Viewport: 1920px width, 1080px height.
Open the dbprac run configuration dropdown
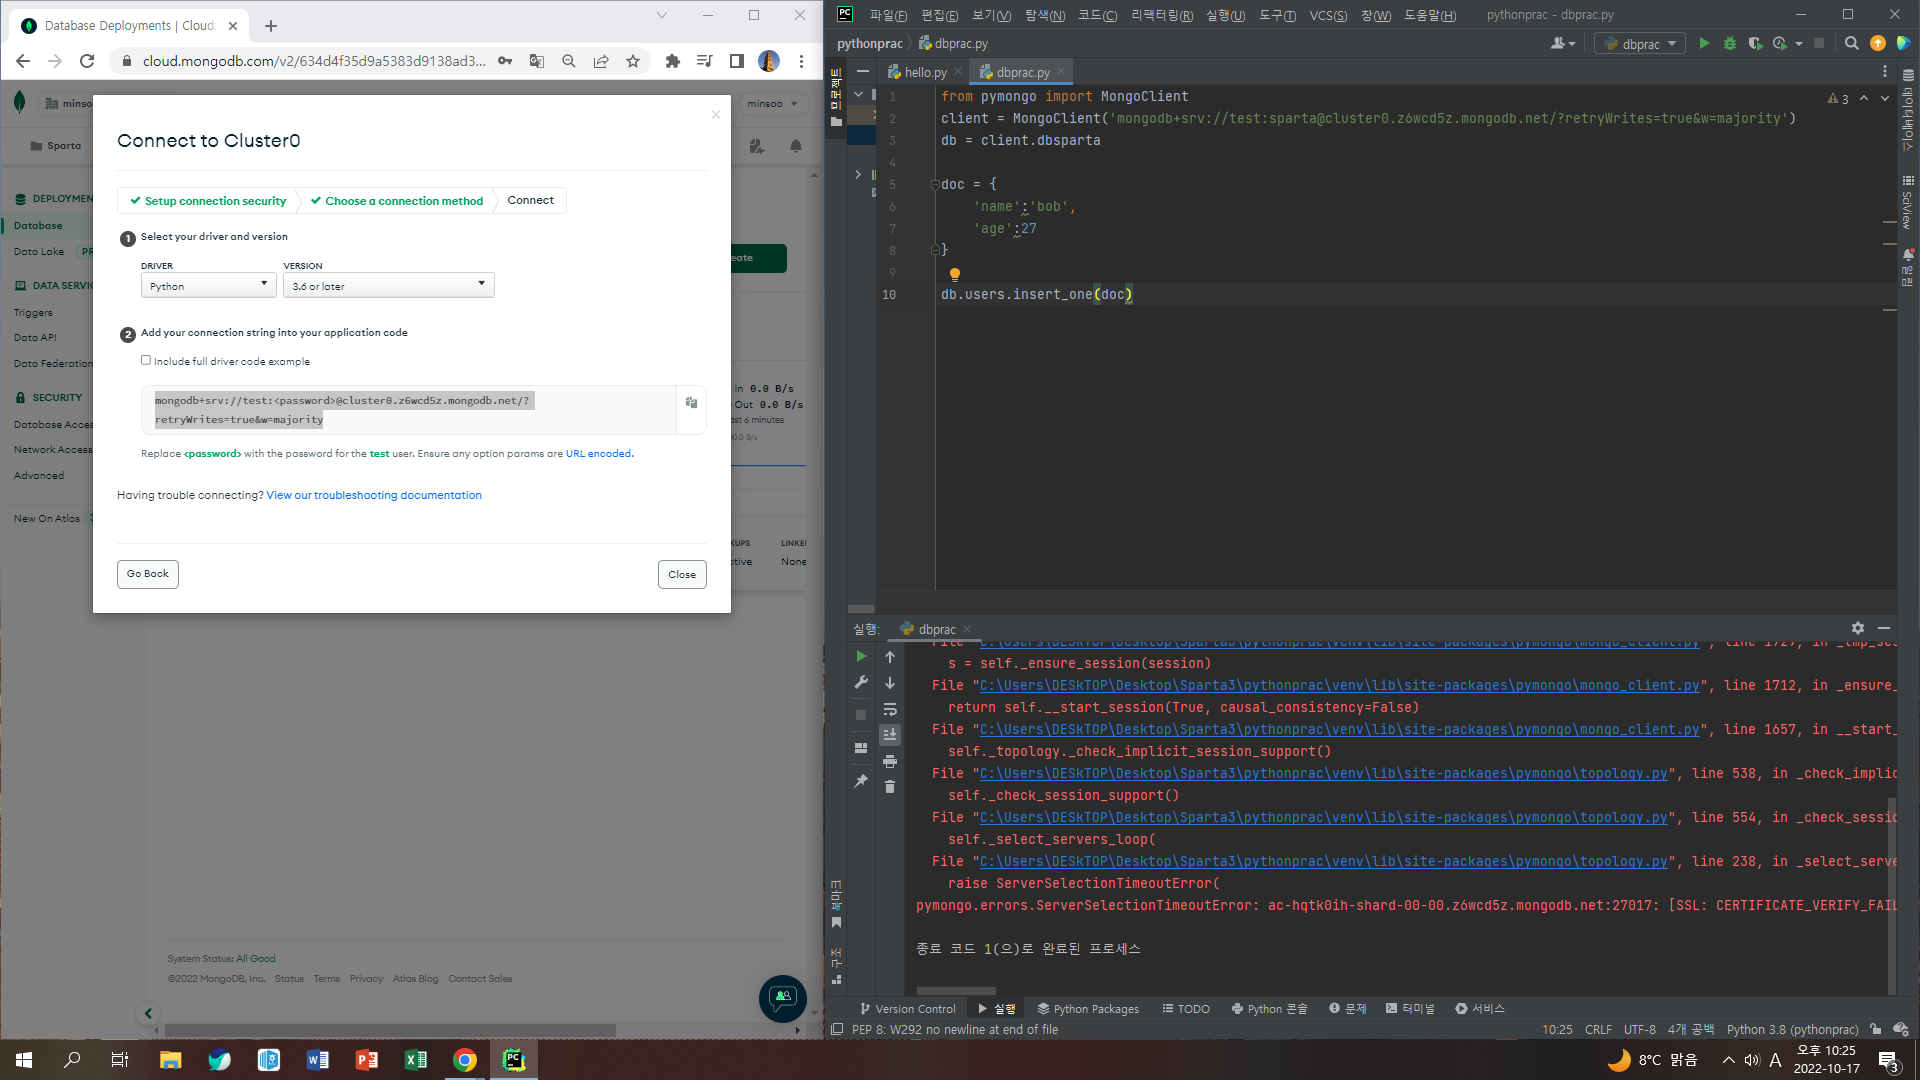pyautogui.click(x=1640, y=44)
